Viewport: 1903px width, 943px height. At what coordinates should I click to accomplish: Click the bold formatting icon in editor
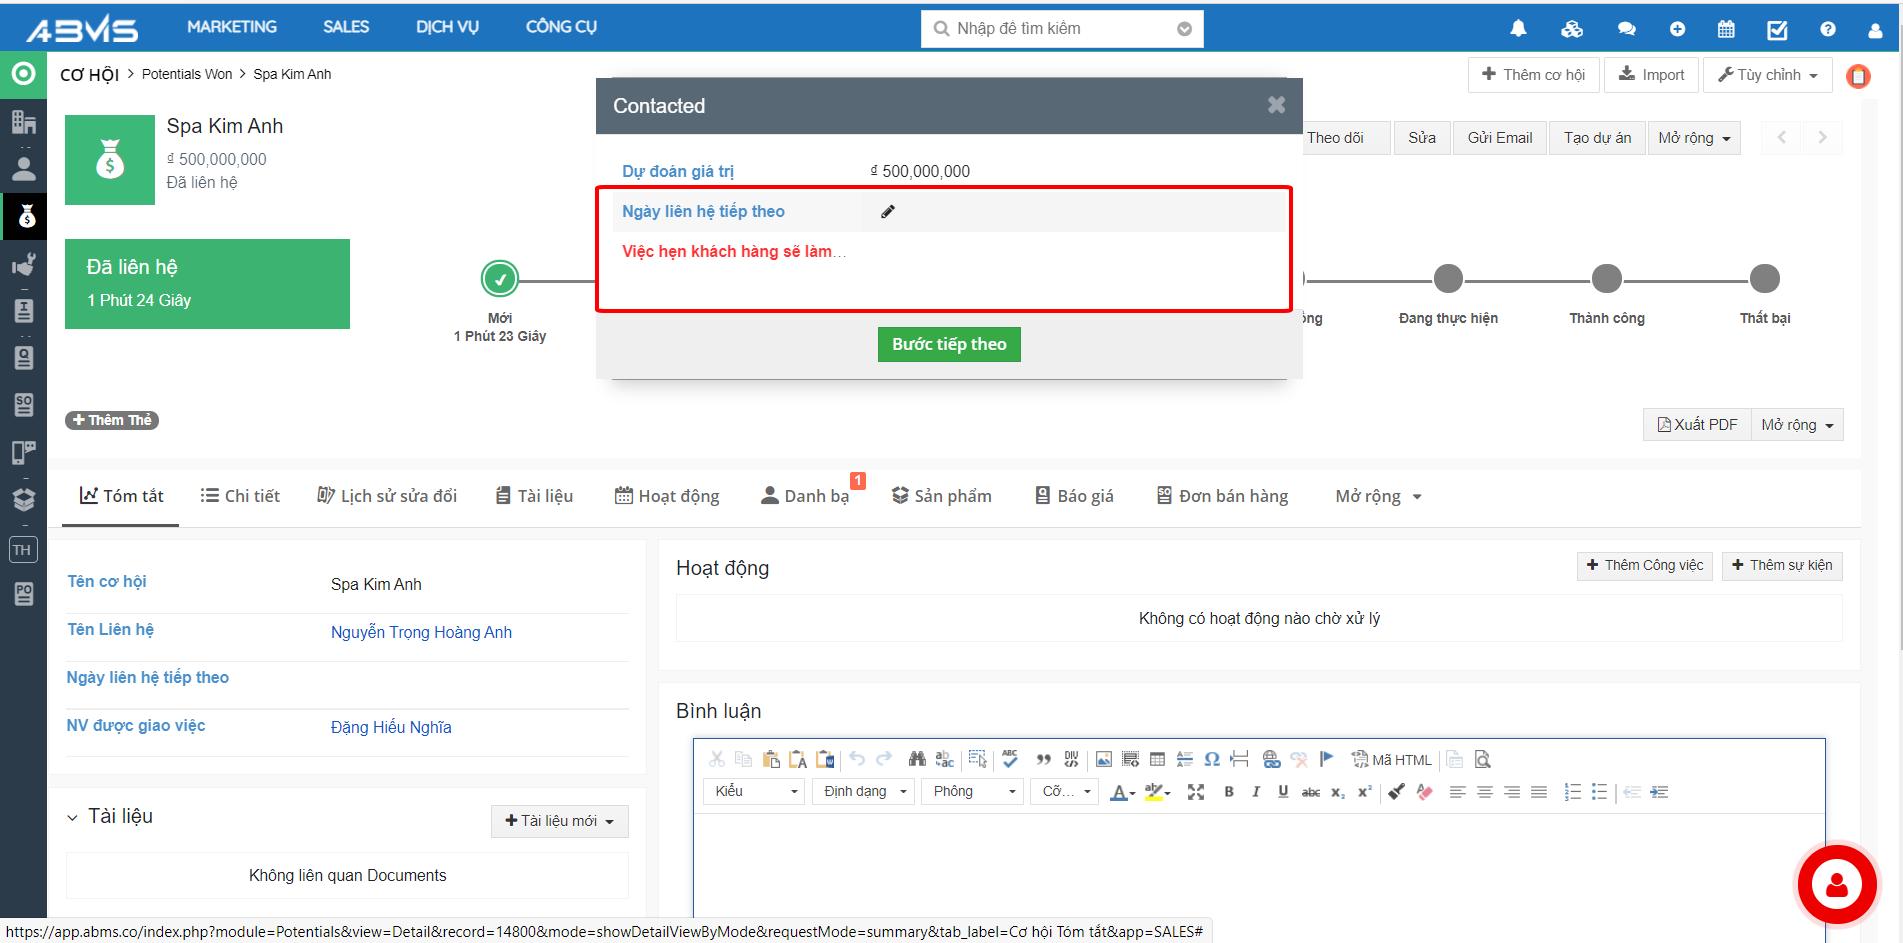click(1229, 792)
